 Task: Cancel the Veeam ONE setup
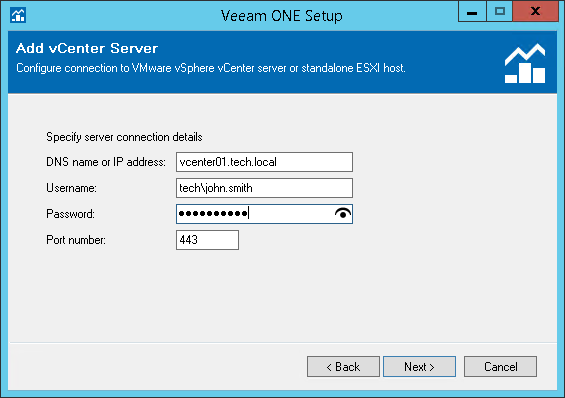[500, 367]
